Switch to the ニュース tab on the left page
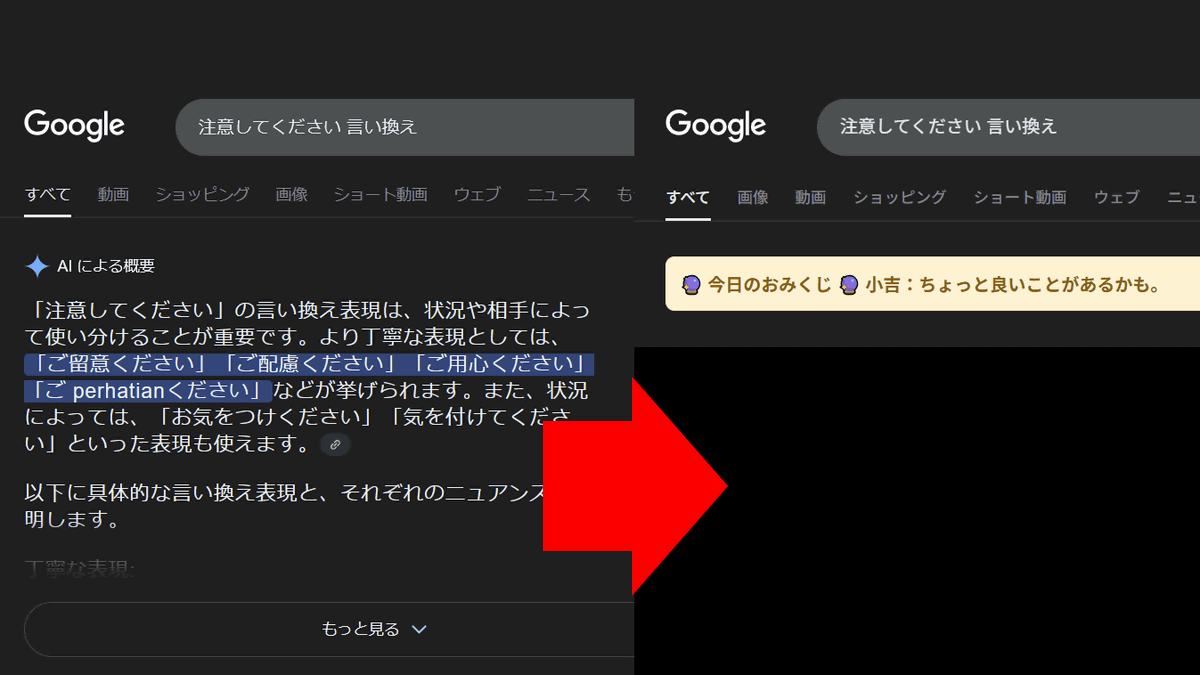This screenshot has height=675, width=1200. tap(559, 195)
